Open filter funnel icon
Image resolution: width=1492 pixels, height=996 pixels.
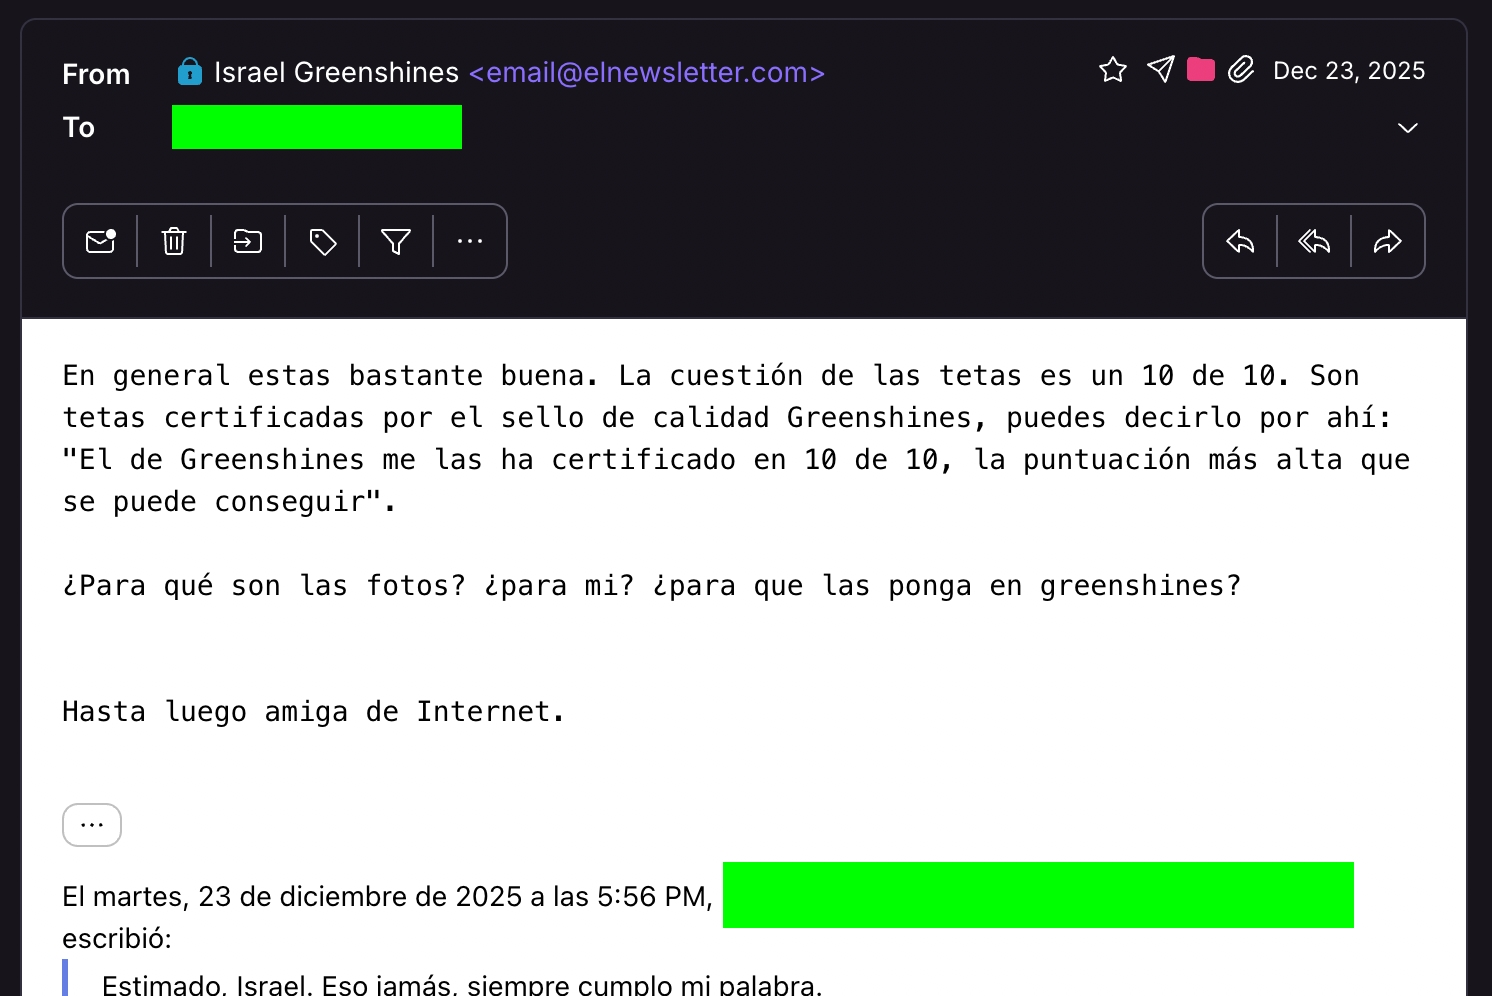(396, 241)
